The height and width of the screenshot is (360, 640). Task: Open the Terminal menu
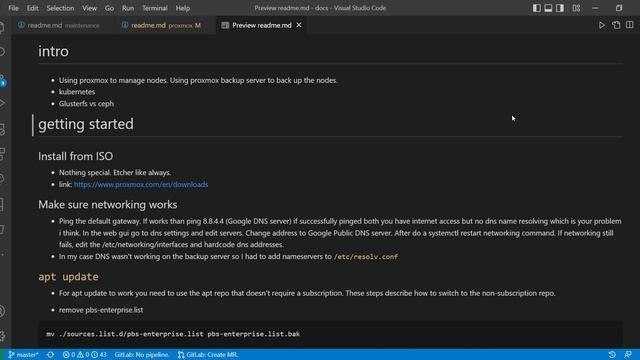tap(155, 8)
